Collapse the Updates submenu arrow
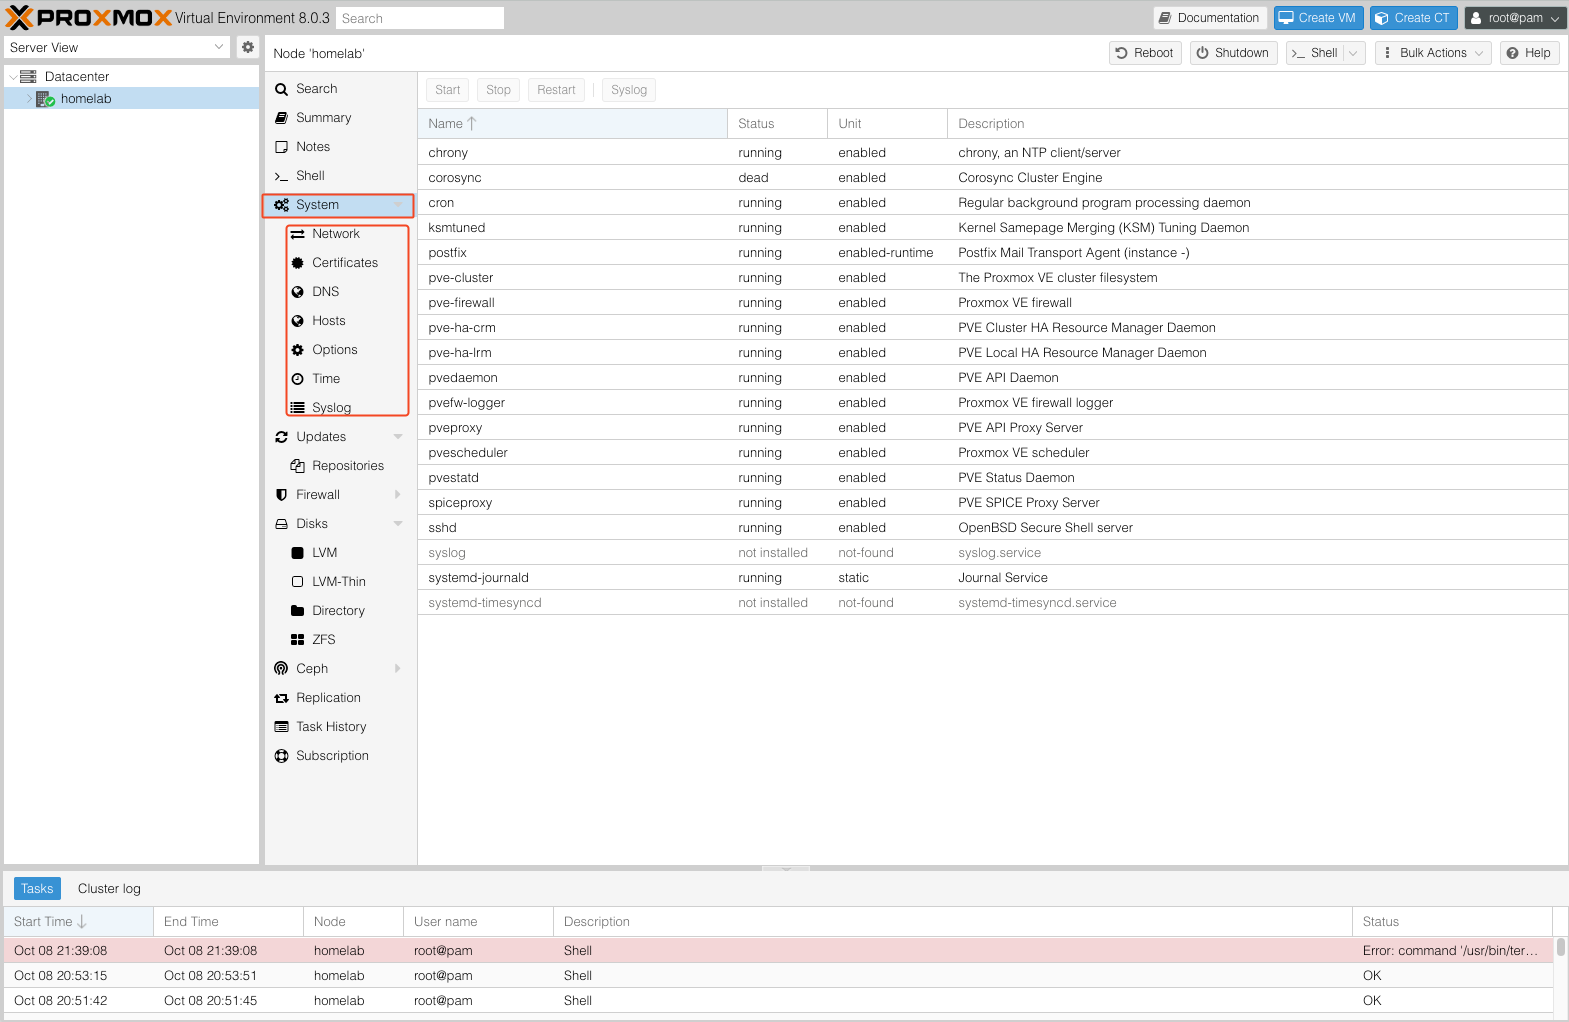Viewport: 1569px width, 1022px height. coord(398,437)
